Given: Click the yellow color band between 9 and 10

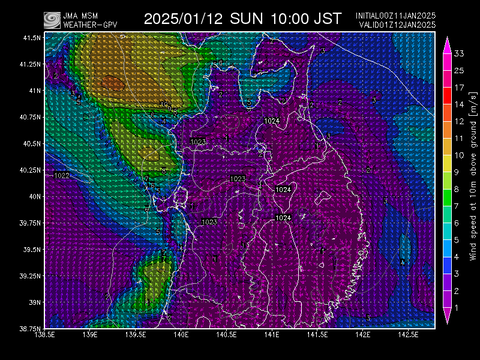Looking at the screenshot, I should click(447, 164).
